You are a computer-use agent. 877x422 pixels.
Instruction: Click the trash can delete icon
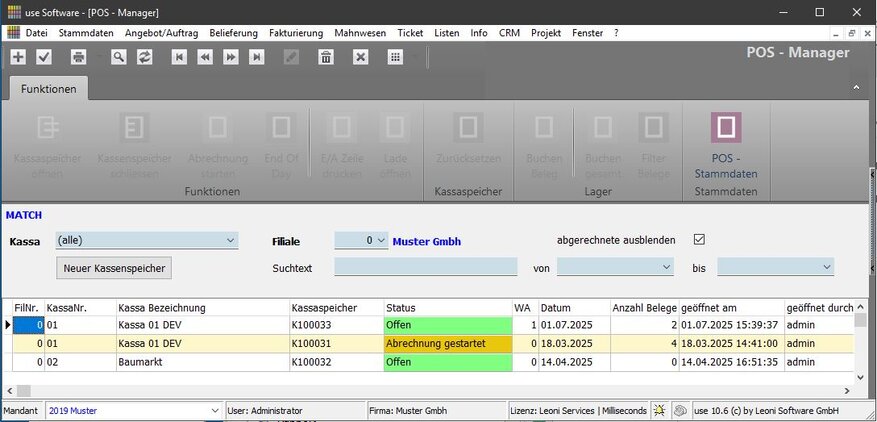(x=326, y=57)
